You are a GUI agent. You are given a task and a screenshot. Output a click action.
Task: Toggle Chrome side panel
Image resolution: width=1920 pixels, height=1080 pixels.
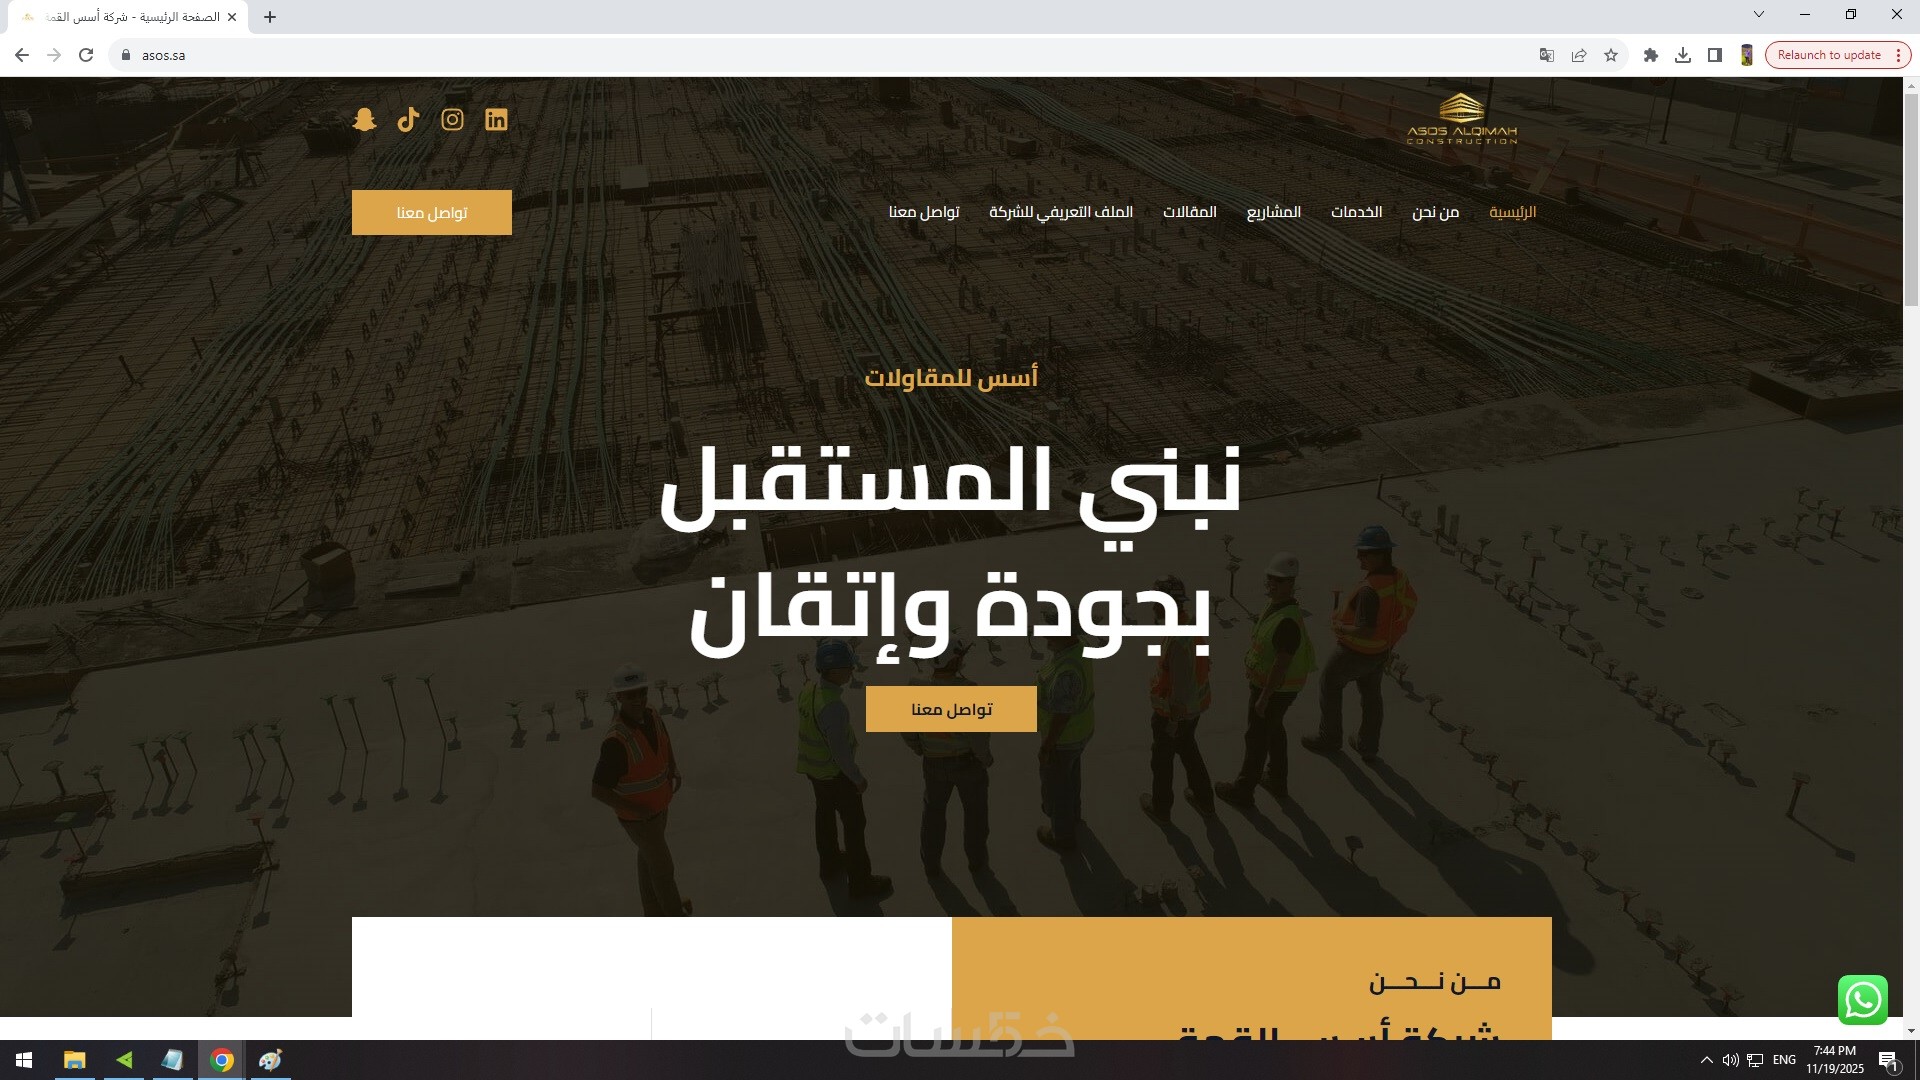point(1715,55)
